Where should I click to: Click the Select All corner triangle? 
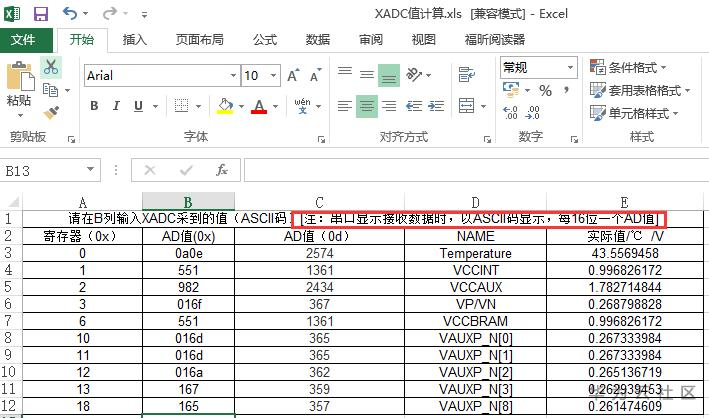(13, 201)
